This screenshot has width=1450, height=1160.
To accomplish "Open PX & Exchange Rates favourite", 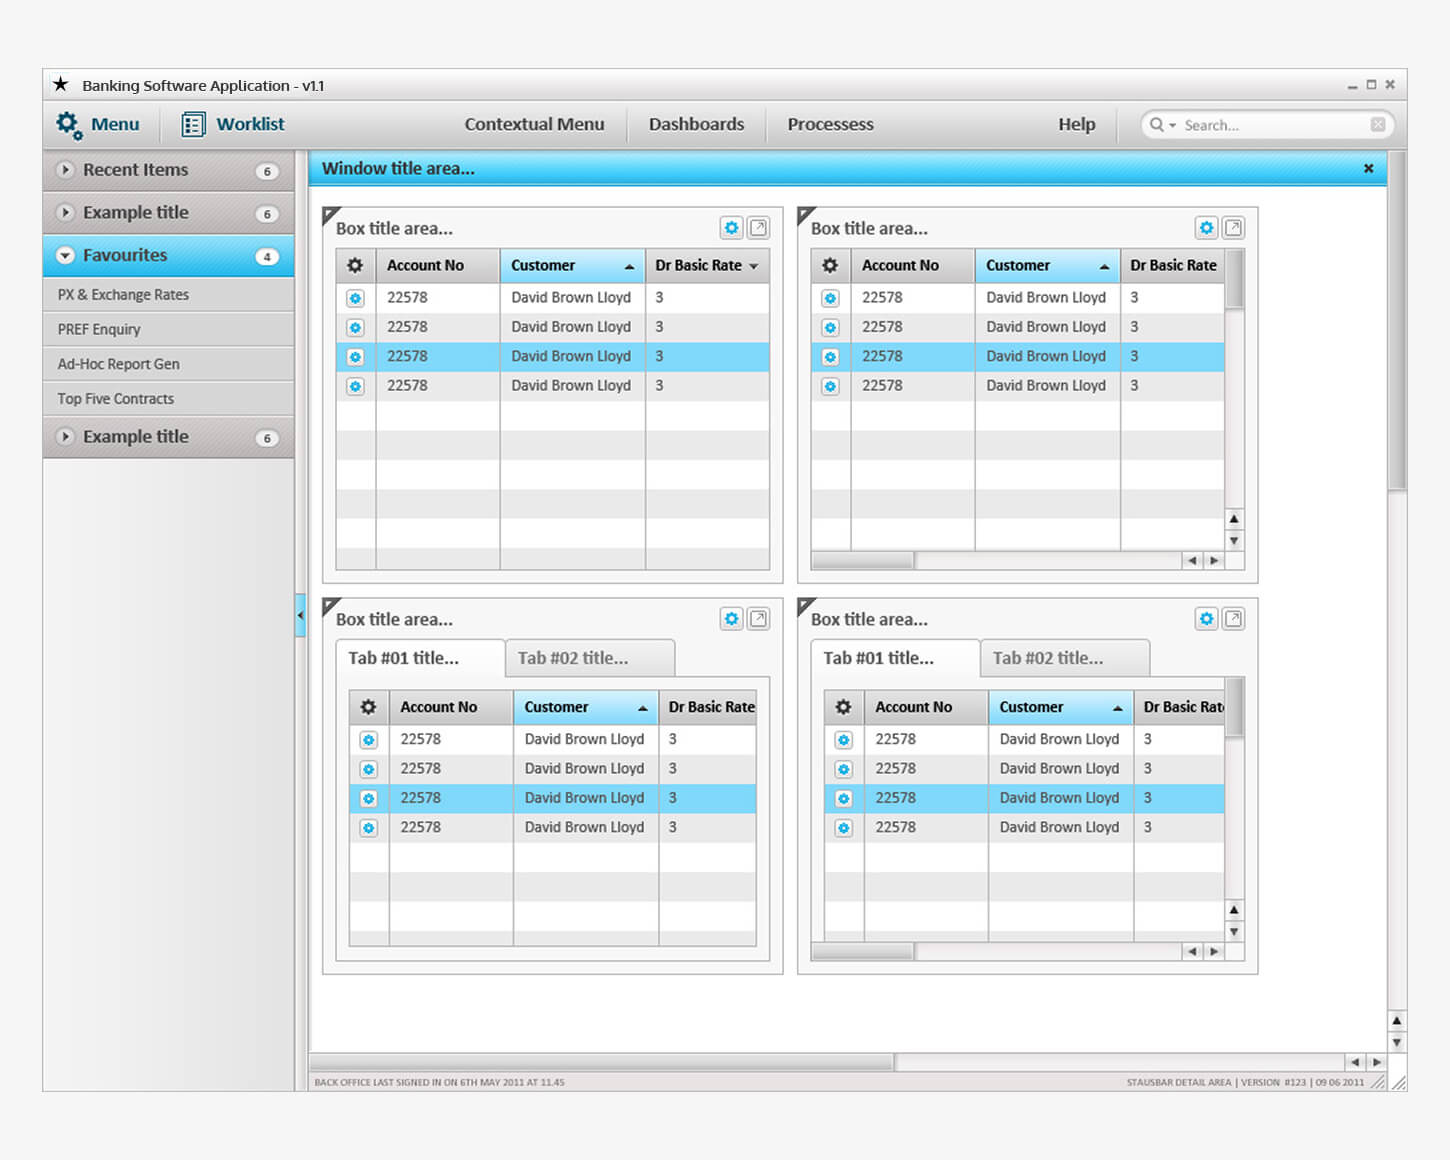I will coord(168,295).
